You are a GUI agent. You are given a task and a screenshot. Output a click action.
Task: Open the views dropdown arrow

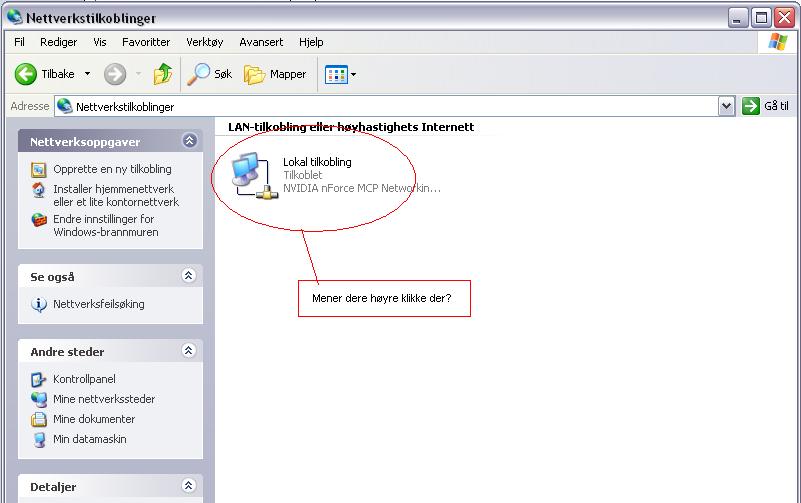pos(353,75)
